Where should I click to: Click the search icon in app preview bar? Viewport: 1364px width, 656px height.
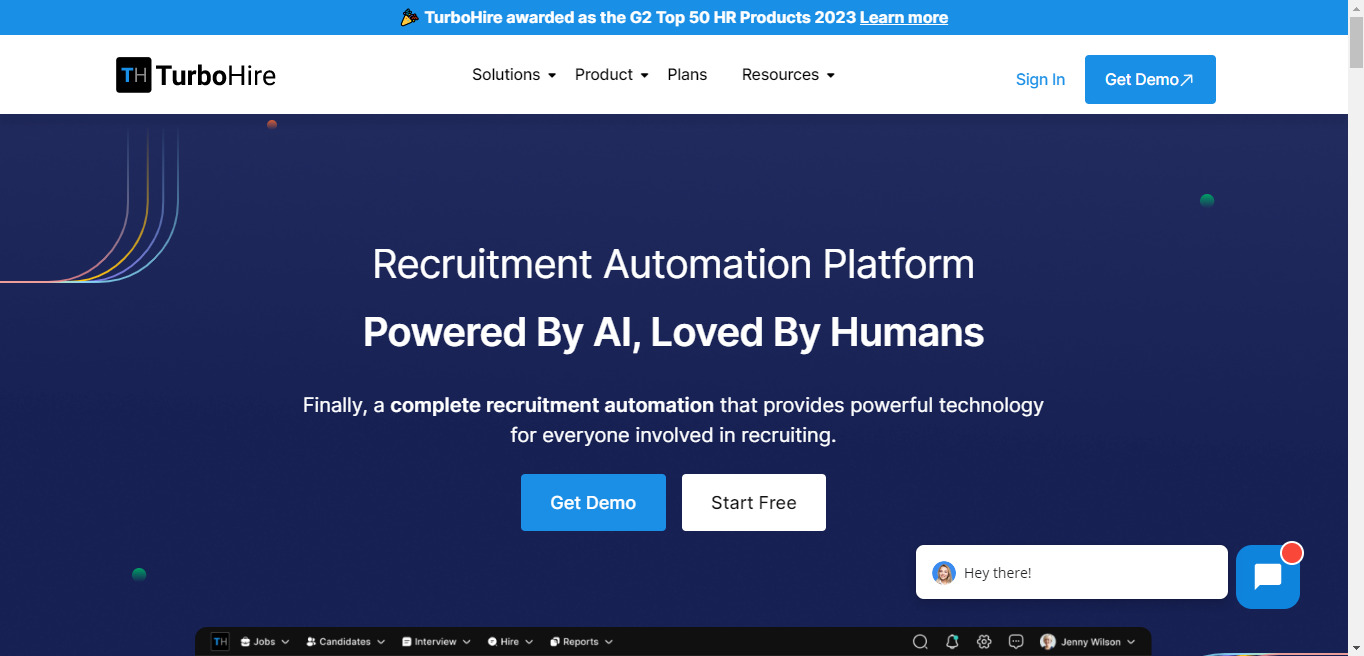(x=920, y=642)
